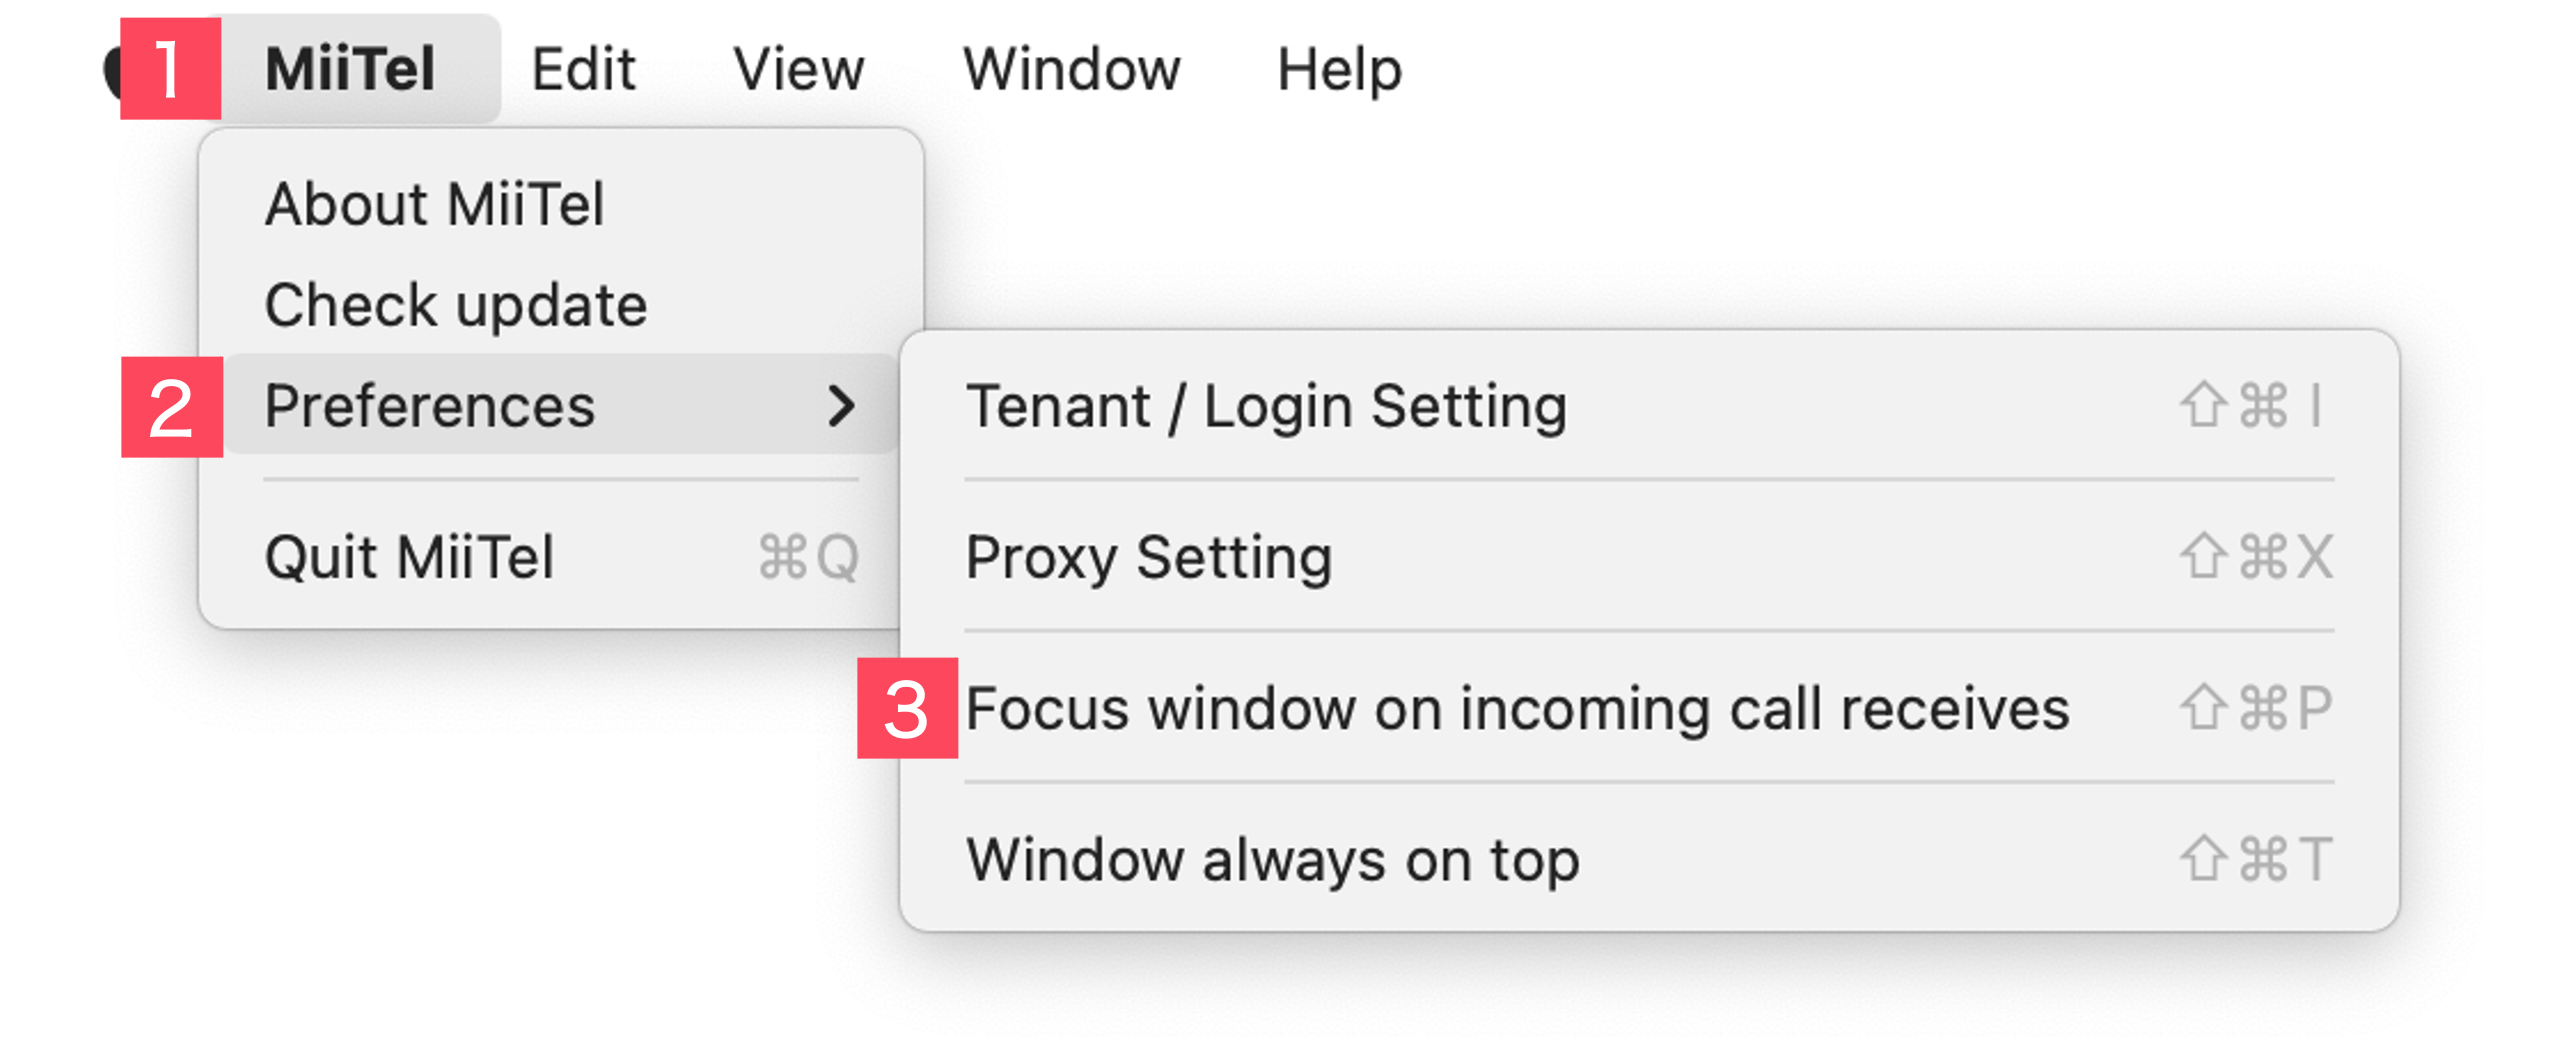Click the Apple logo menu icon

(x=112, y=70)
